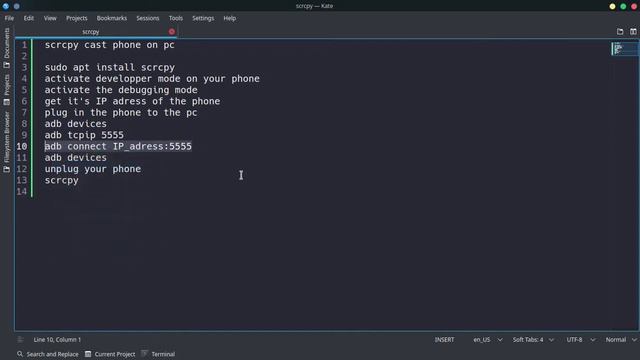Open the UTF-8 encoding dropdown

(x=580, y=340)
